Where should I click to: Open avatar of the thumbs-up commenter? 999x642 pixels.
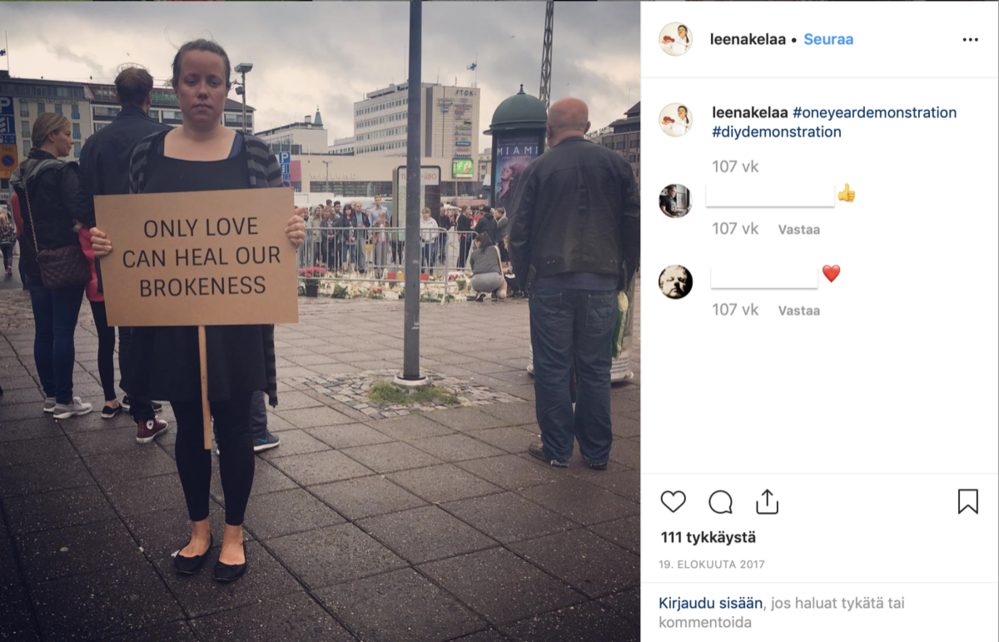pos(675,201)
